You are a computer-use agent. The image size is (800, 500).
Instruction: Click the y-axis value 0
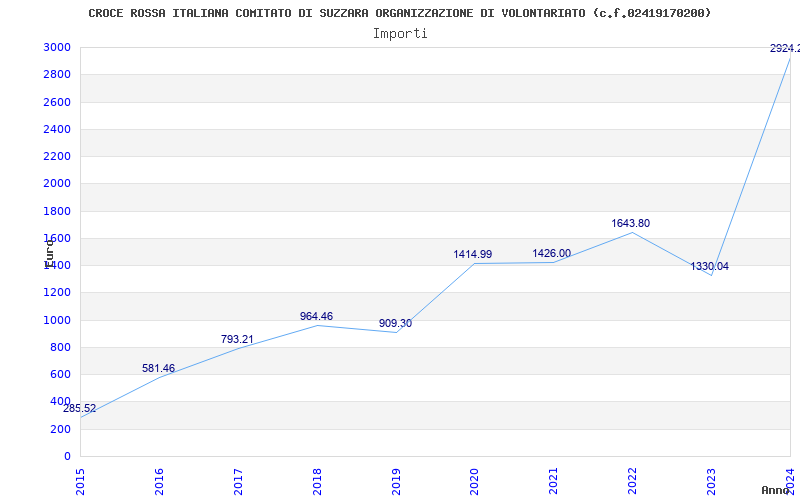click(x=67, y=457)
